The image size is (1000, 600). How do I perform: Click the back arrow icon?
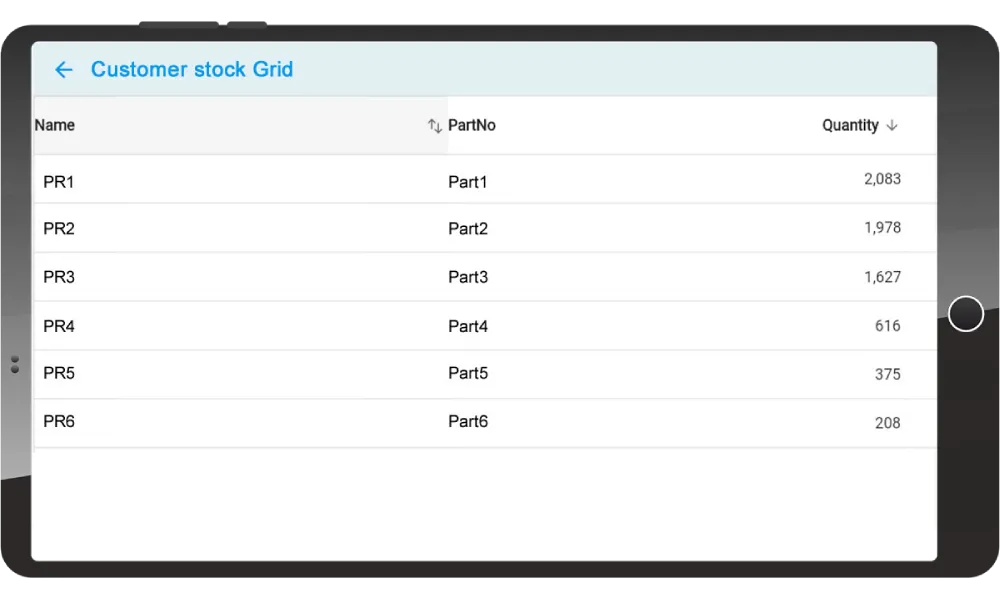[64, 69]
